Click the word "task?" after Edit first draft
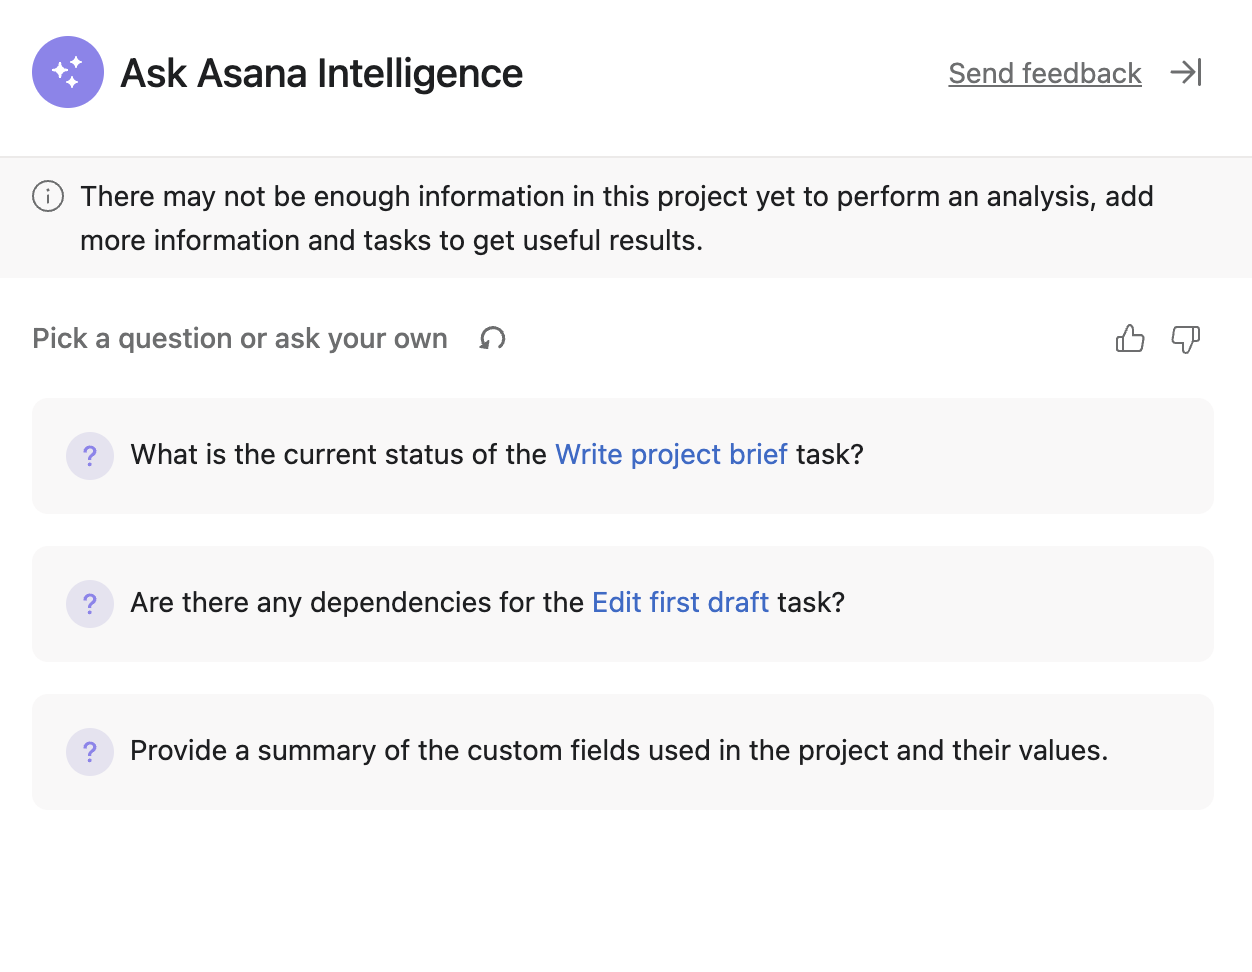The height and width of the screenshot is (972, 1252). click(x=811, y=603)
